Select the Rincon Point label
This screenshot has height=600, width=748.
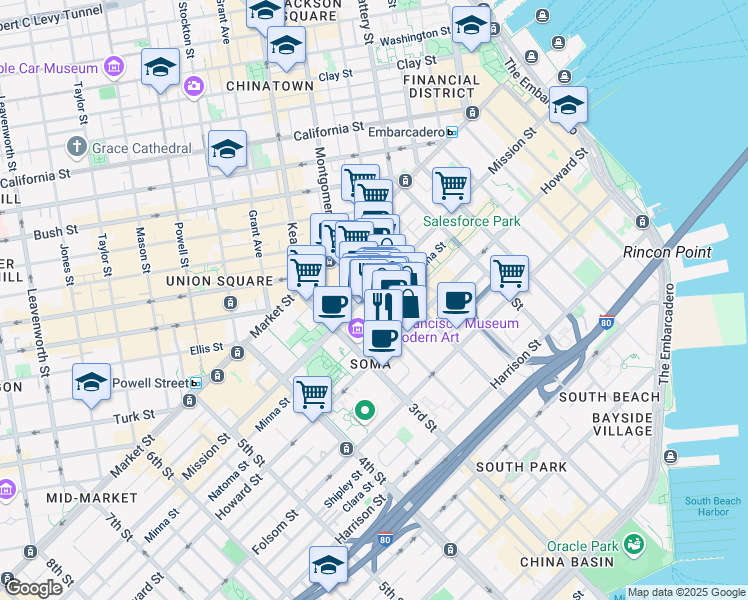667,252
